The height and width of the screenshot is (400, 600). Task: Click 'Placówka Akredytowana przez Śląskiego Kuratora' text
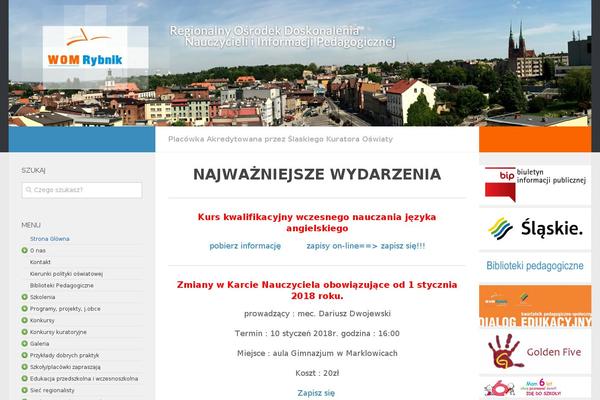tap(280, 139)
